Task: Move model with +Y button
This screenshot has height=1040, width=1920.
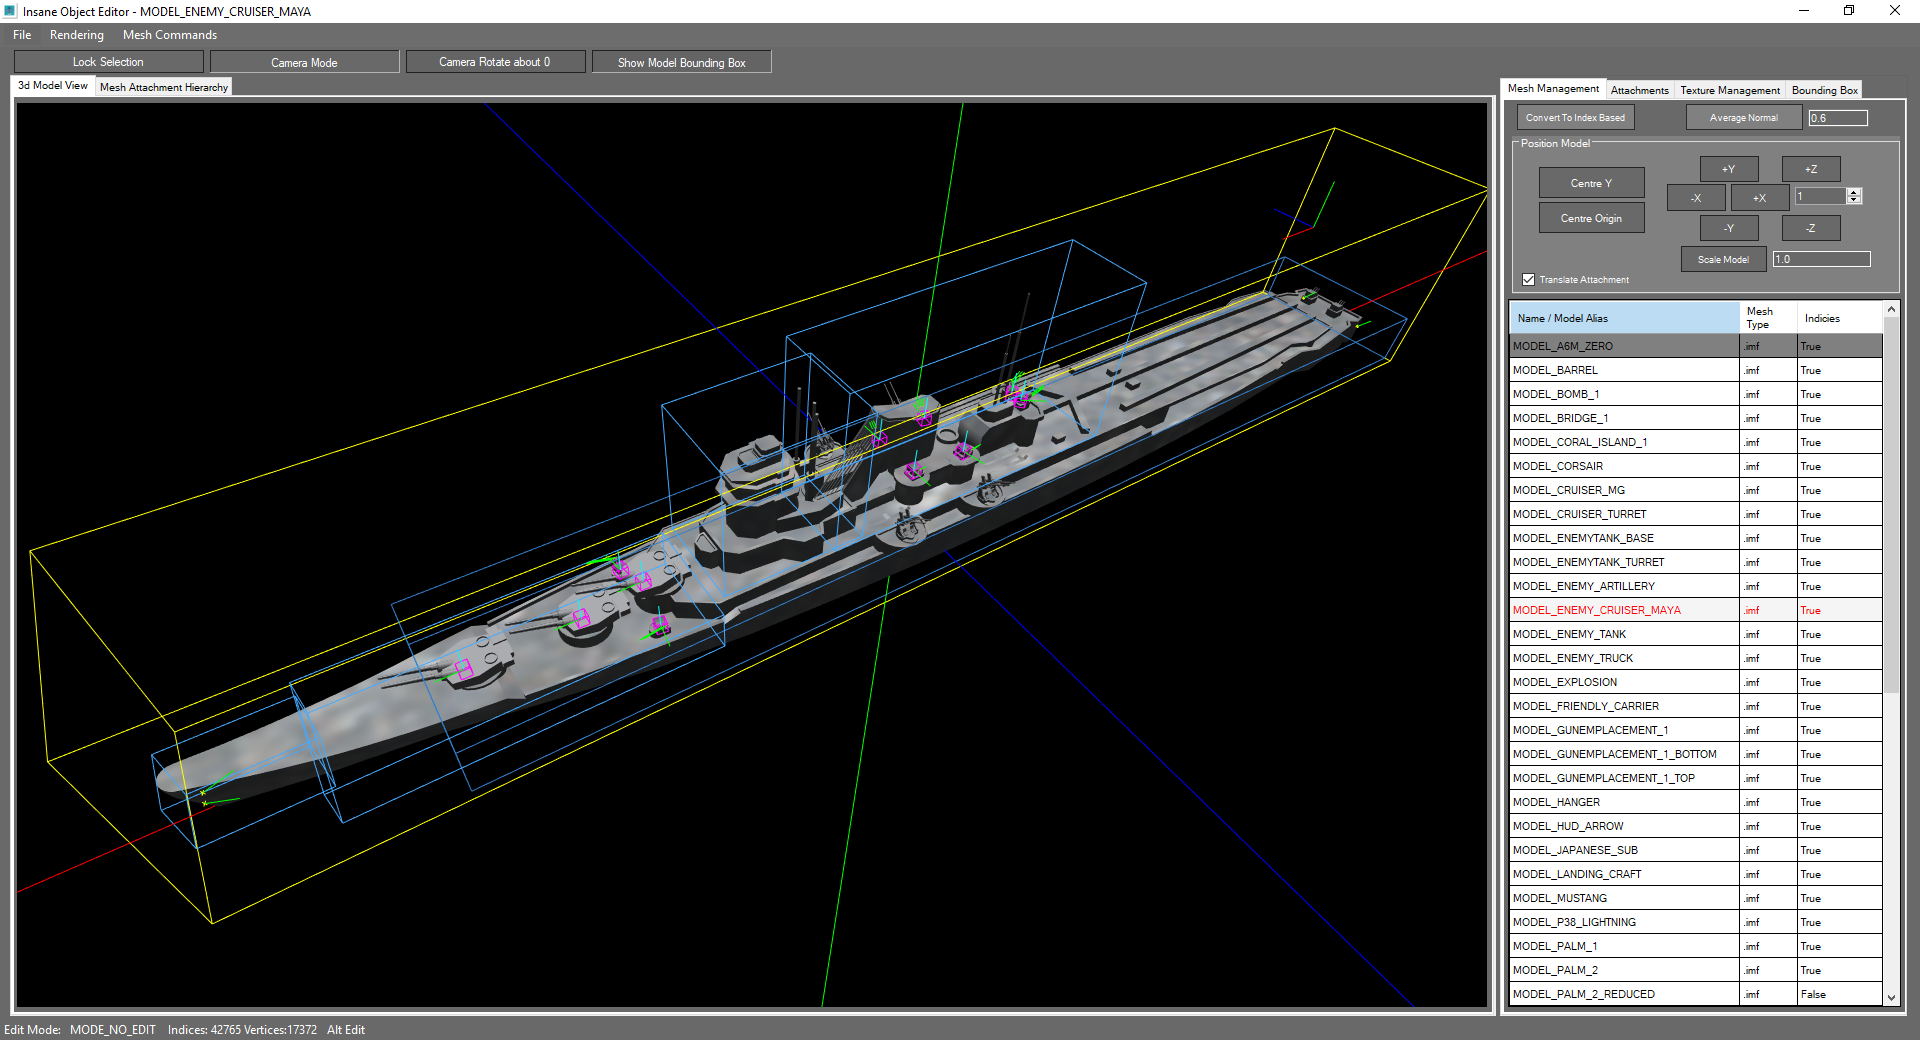Action: pos(1728,169)
